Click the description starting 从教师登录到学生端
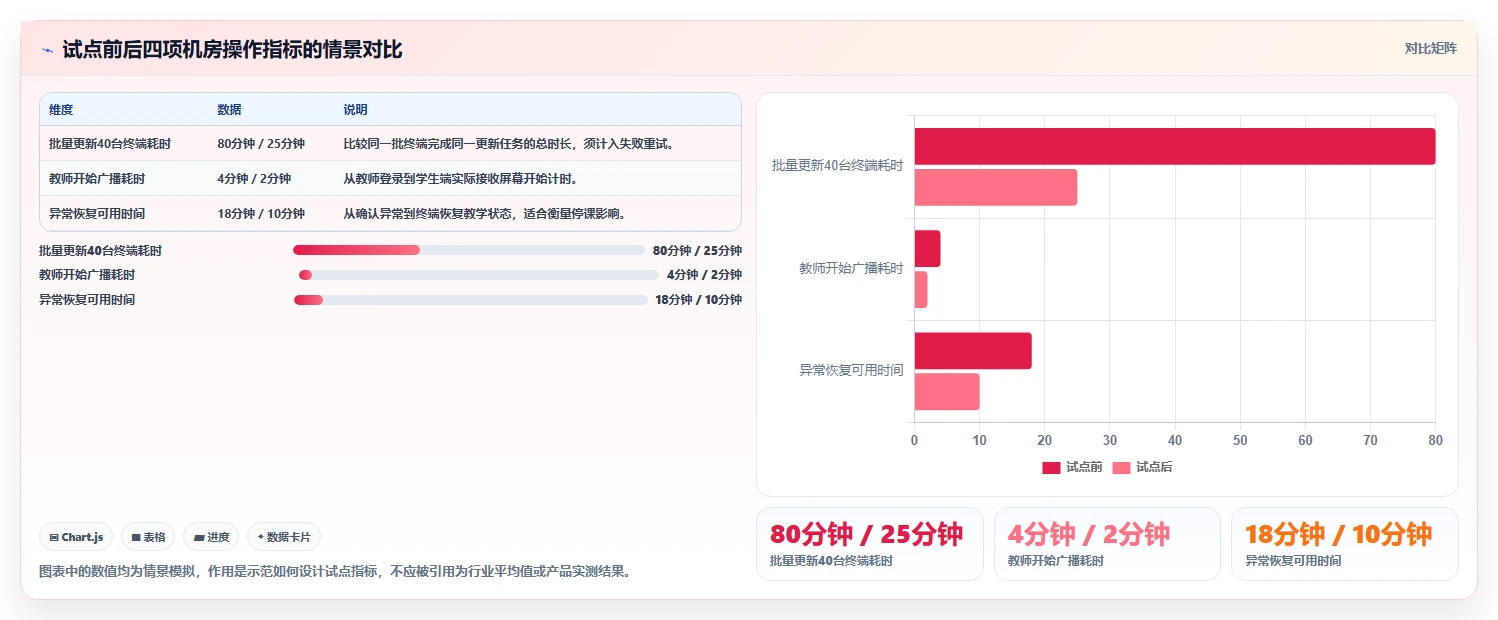The width and height of the screenshot is (1498, 620). (x=461, y=179)
